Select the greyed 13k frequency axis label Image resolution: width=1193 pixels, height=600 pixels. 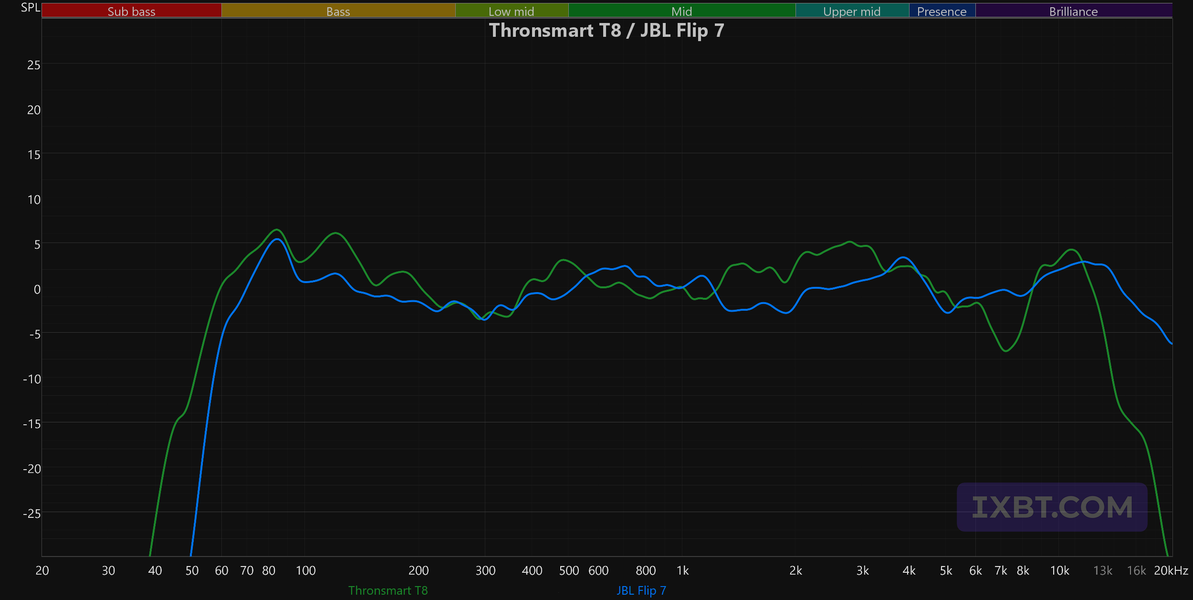click(1103, 571)
